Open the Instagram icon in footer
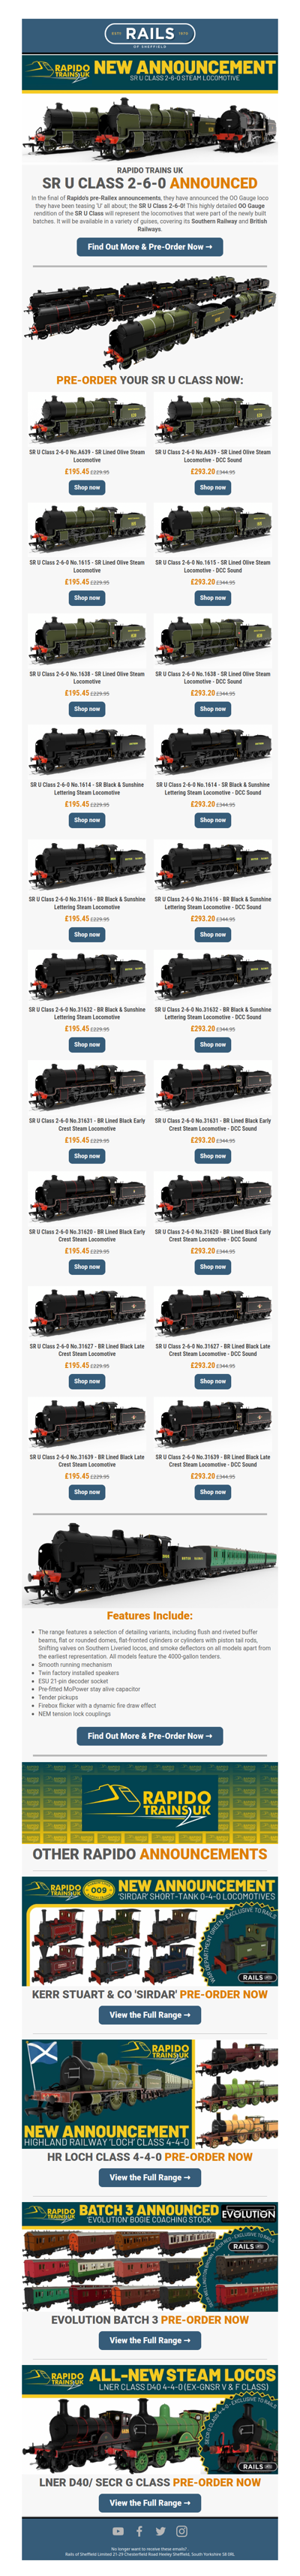300x2576 pixels. (x=182, y=2530)
